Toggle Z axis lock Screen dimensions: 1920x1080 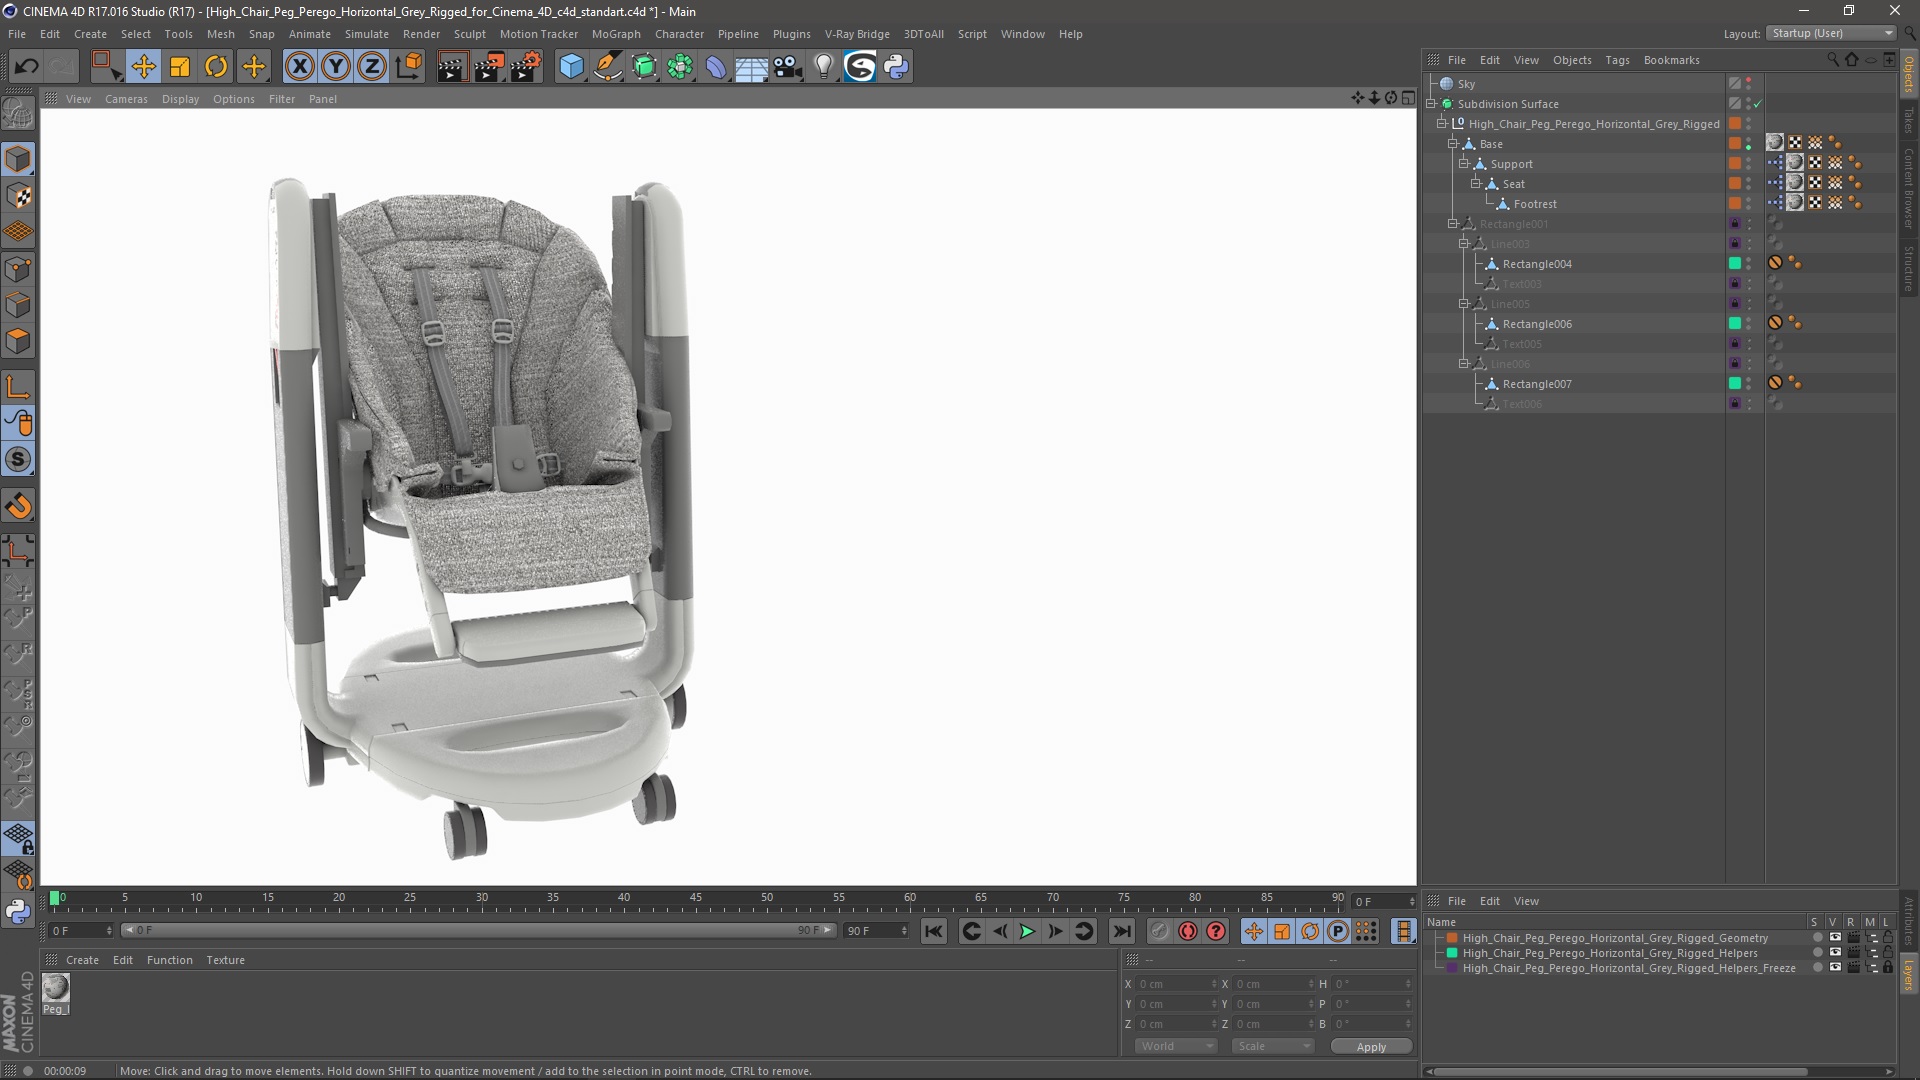372,67
